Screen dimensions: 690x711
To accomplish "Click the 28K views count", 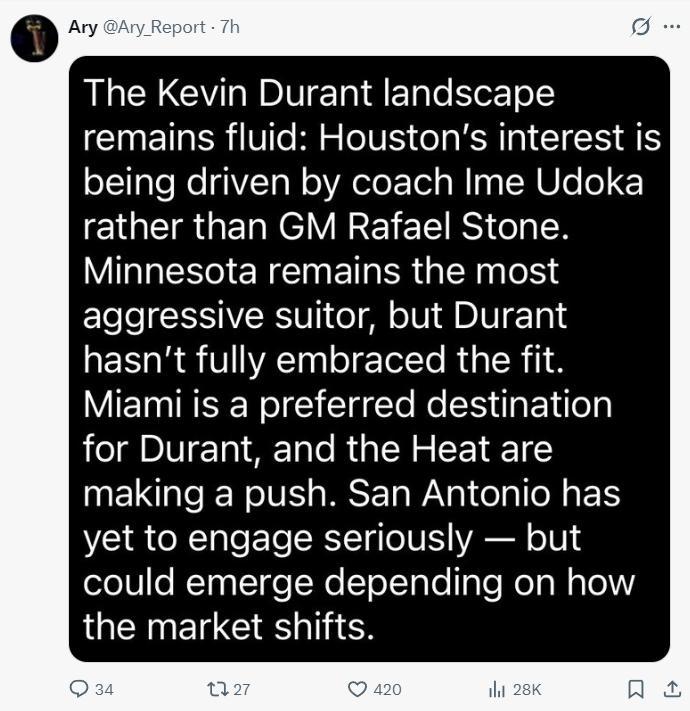I will coord(526,689).
